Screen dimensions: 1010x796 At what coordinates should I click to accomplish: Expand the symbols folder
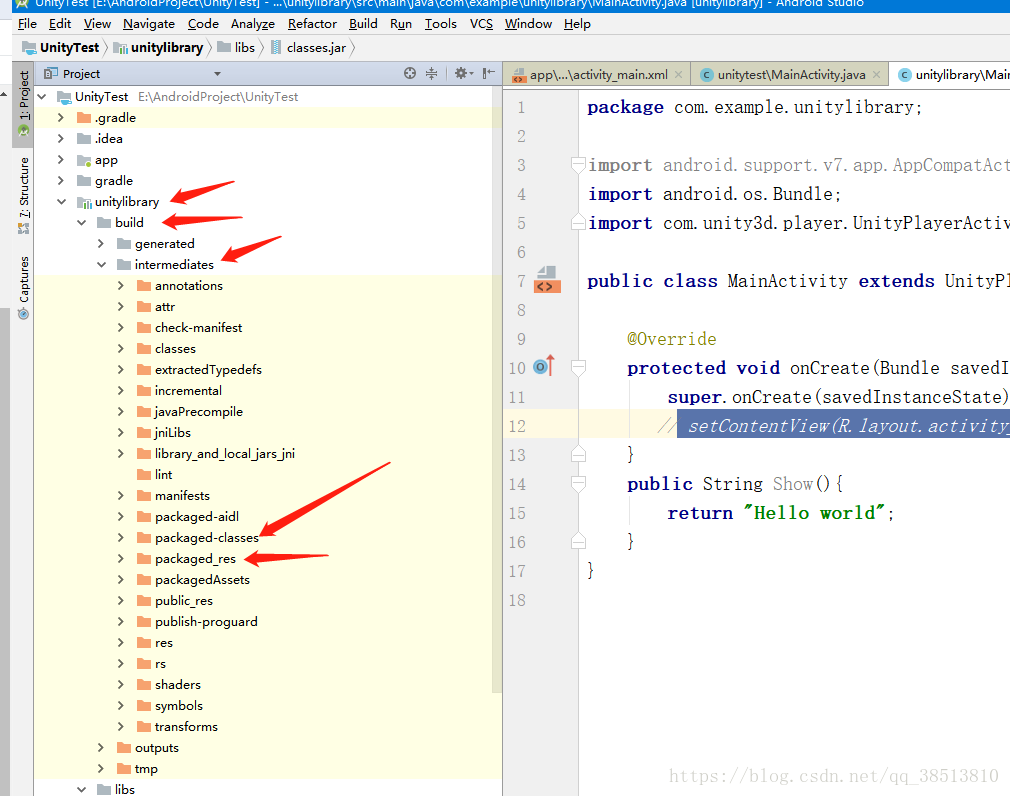pos(121,706)
